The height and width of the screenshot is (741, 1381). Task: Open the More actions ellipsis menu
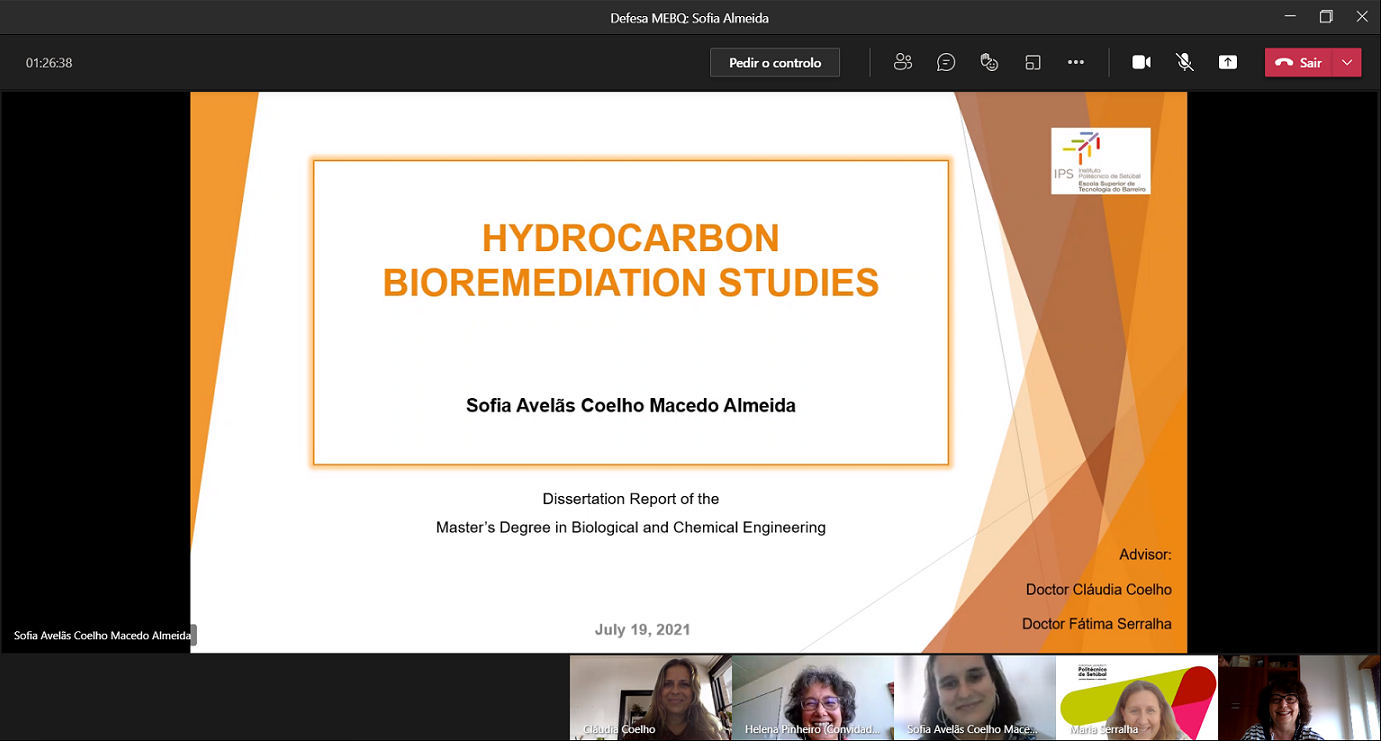1076,62
